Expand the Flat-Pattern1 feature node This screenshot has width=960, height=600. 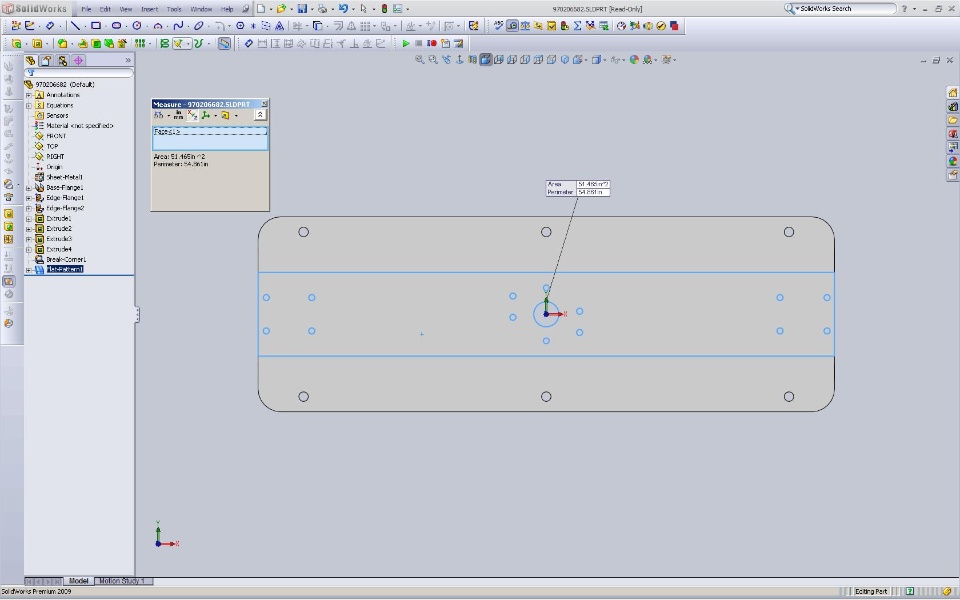pos(29,269)
